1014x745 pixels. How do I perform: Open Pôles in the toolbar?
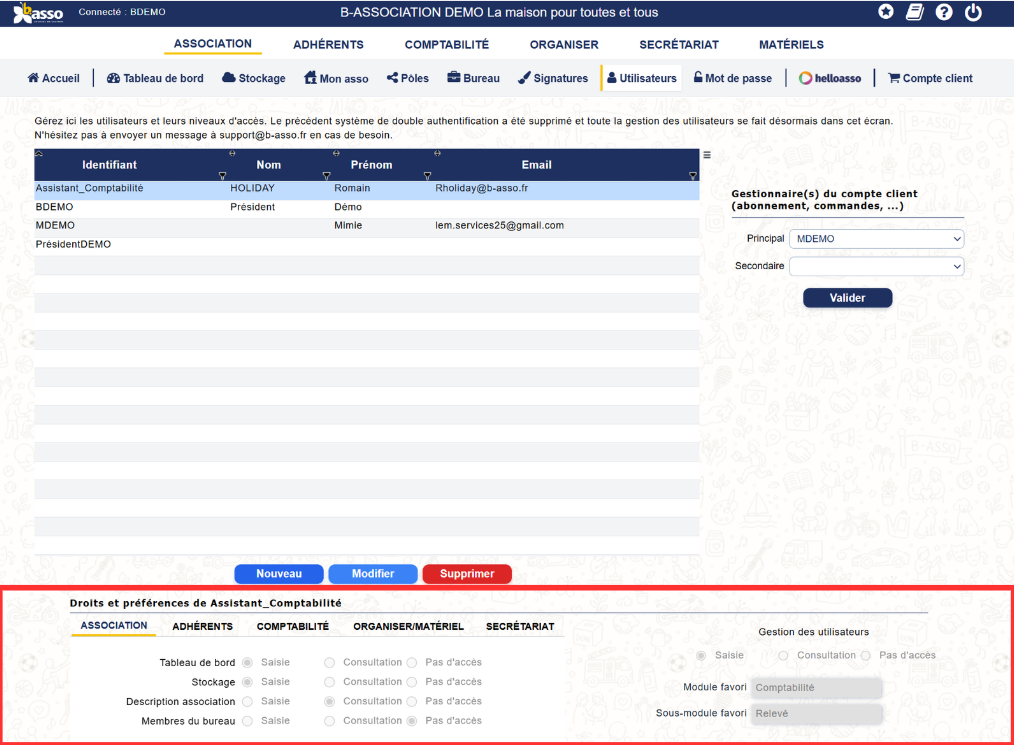(x=407, y=78)
